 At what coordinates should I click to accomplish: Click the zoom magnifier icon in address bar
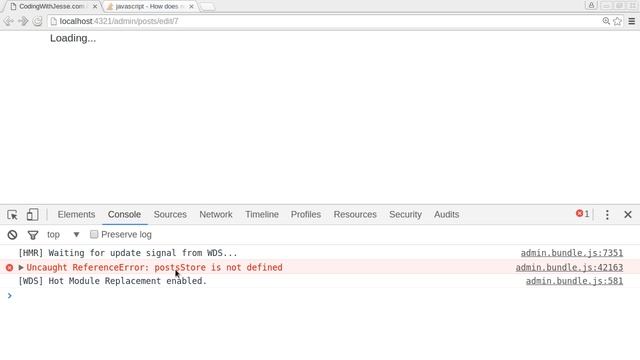tap(606, 21)
